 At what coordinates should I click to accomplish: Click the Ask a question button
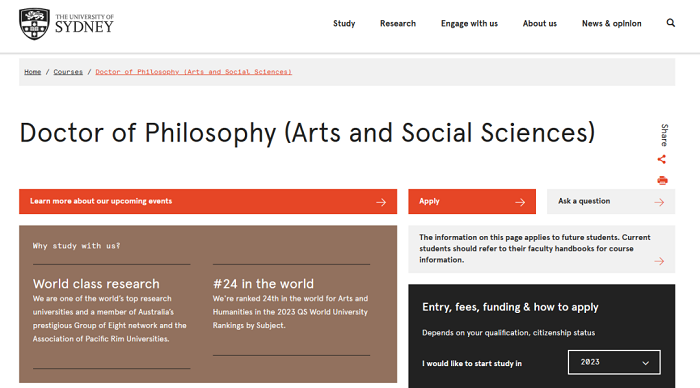point(611,201)
